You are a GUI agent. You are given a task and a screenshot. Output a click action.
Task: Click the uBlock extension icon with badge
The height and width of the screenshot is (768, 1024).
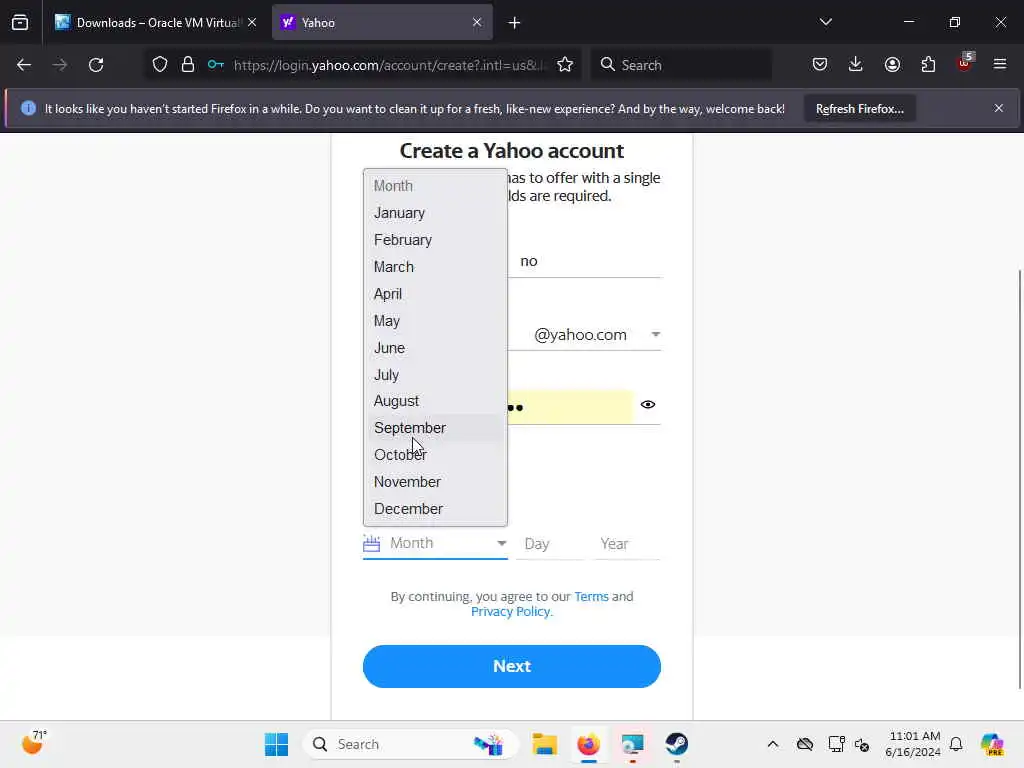[x=965, y=63]
